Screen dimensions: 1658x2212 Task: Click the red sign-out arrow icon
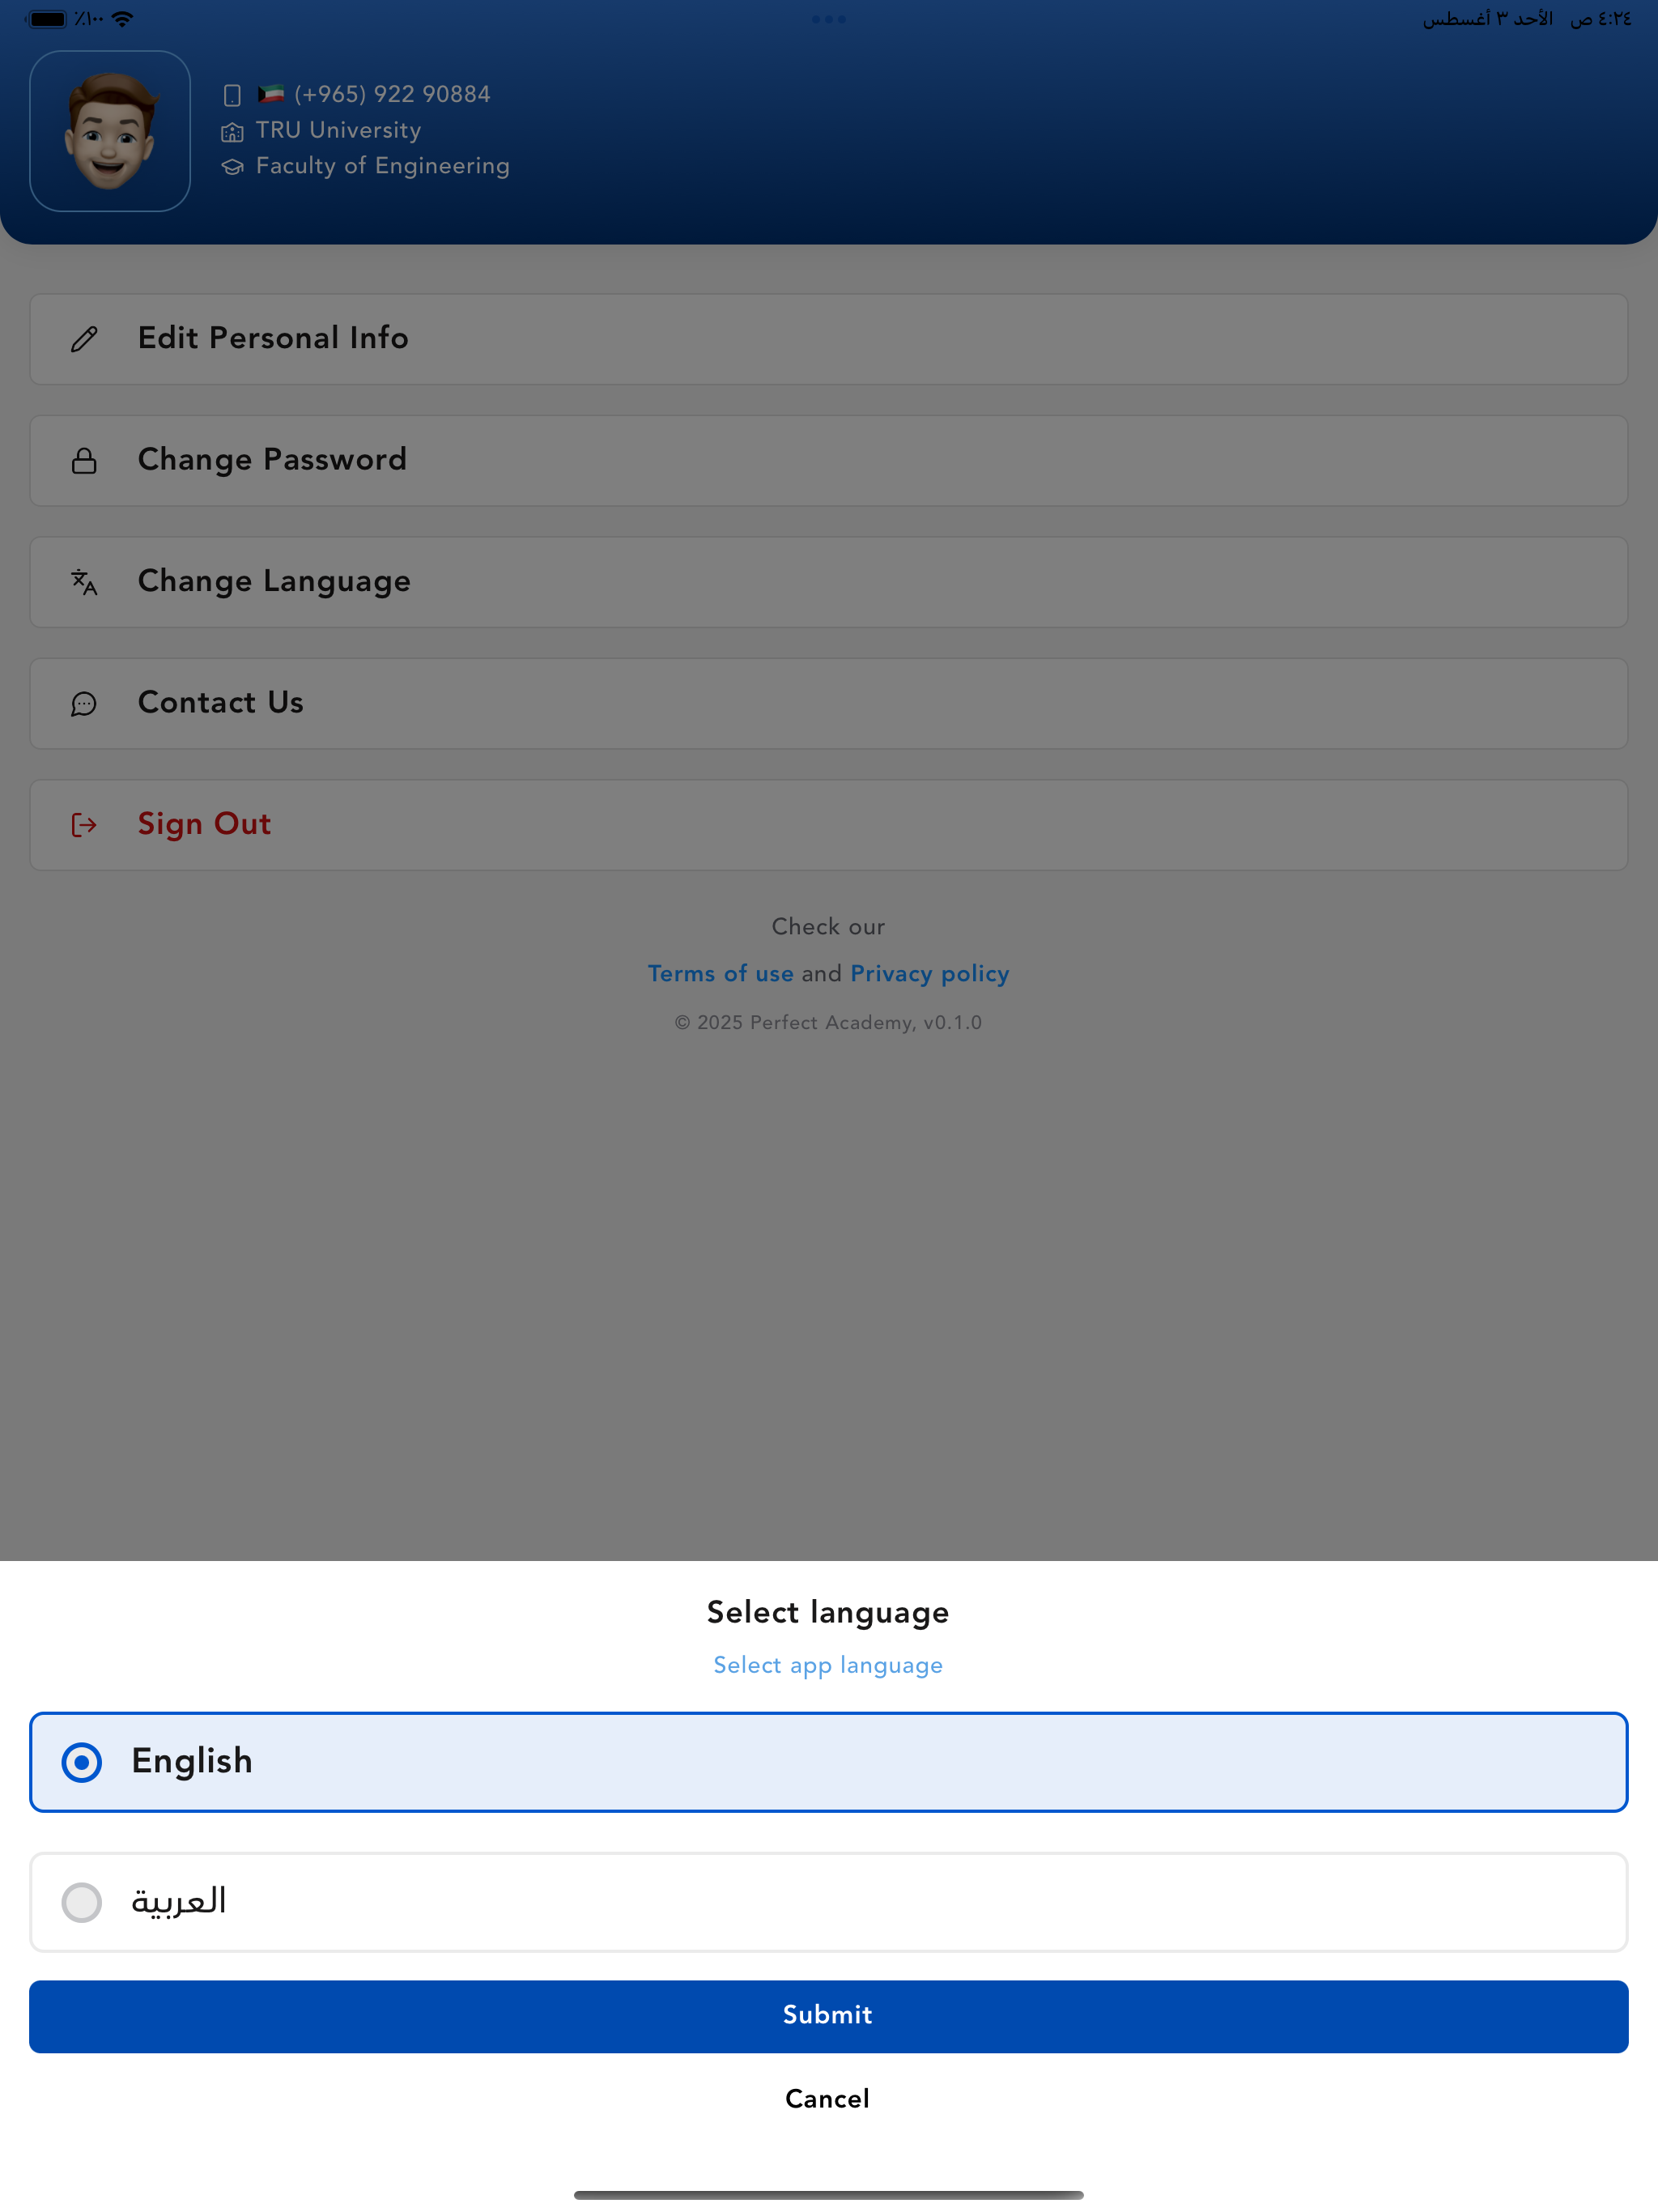(84, 825)
